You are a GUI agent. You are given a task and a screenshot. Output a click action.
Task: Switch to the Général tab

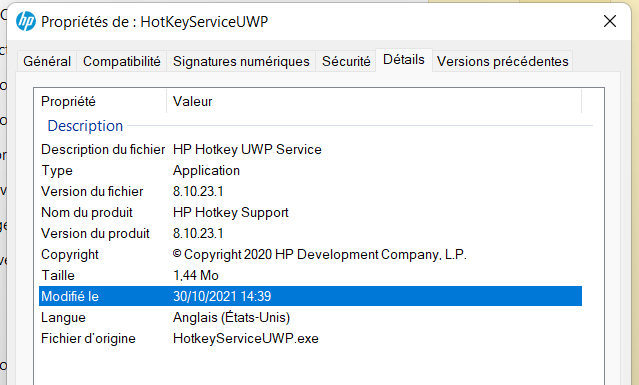pyautogui.click(x=47, y=61)
